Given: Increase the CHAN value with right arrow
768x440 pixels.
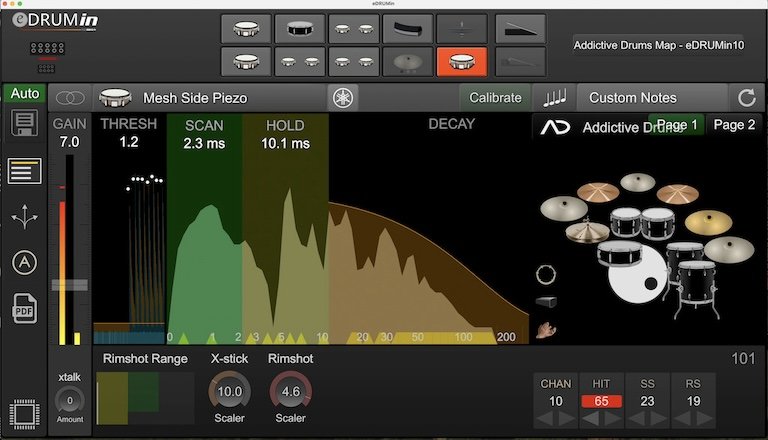Looking at the screenshot, I should (x=567, y=419).
